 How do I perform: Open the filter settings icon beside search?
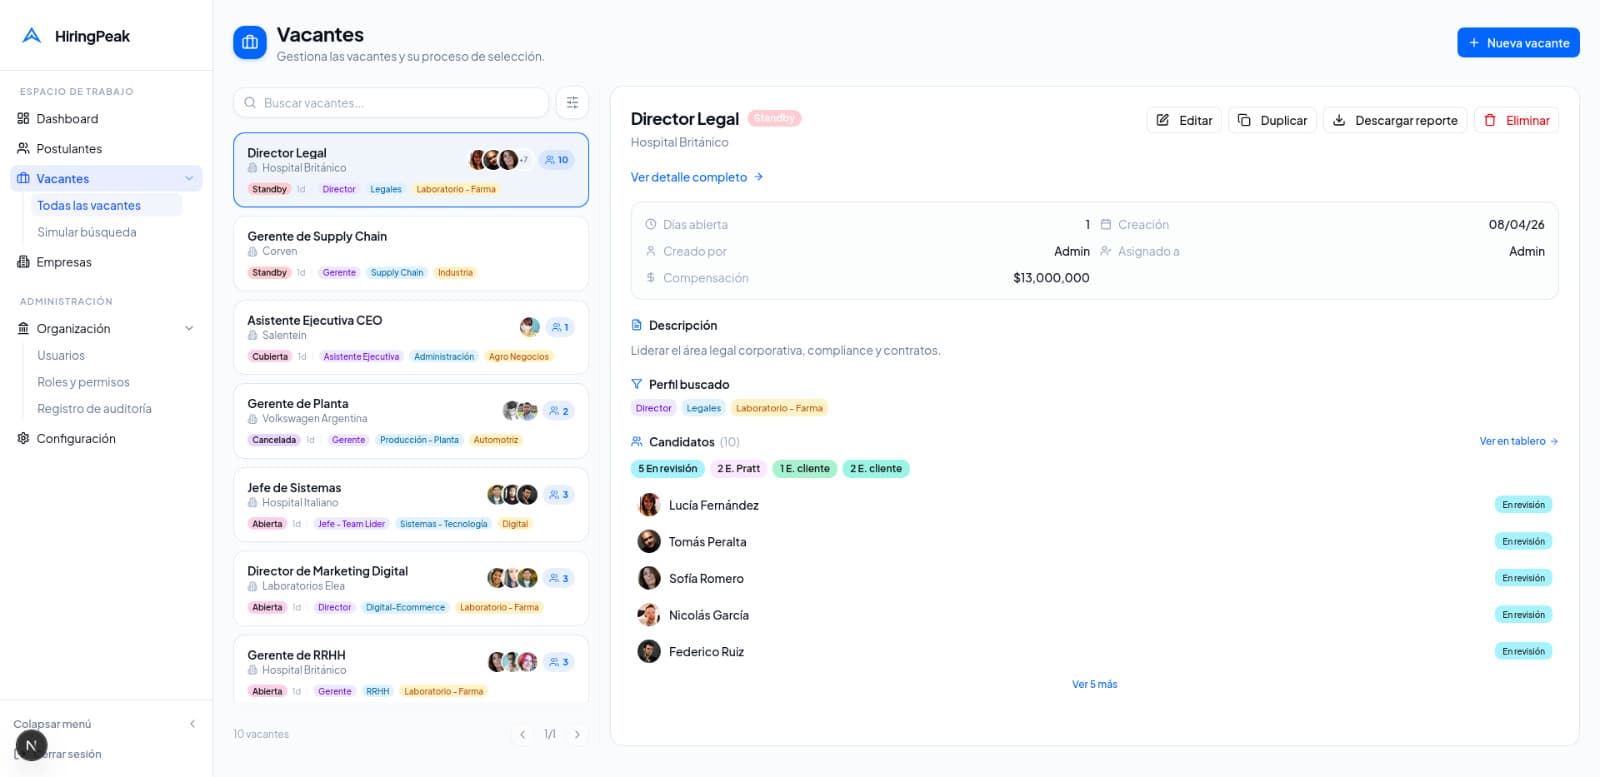tap(572, 103)
